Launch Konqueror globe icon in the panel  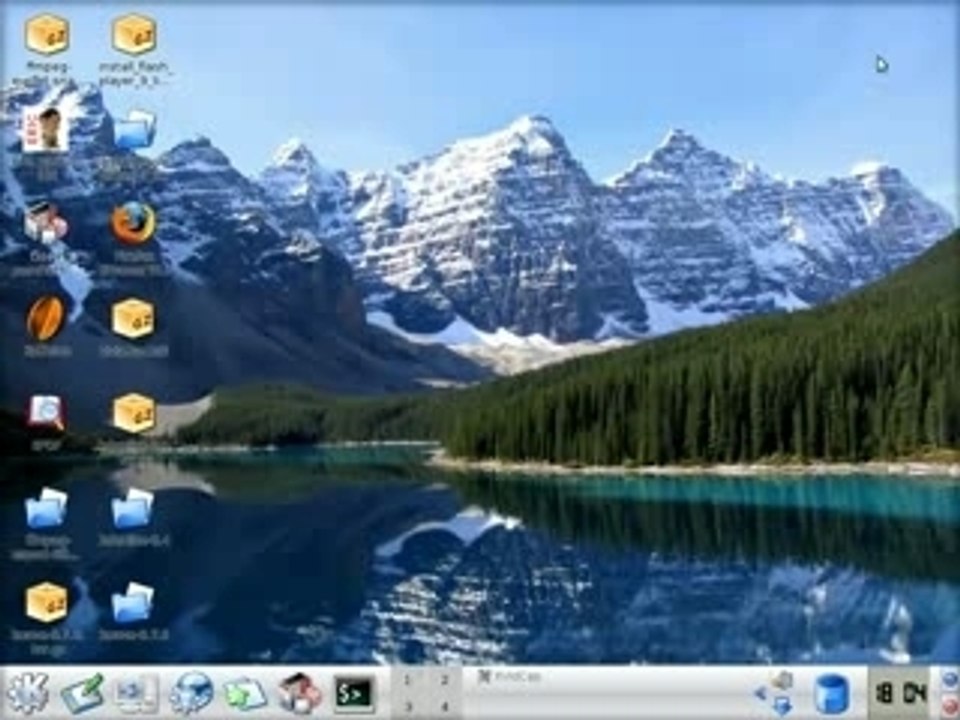coord(191,693)
